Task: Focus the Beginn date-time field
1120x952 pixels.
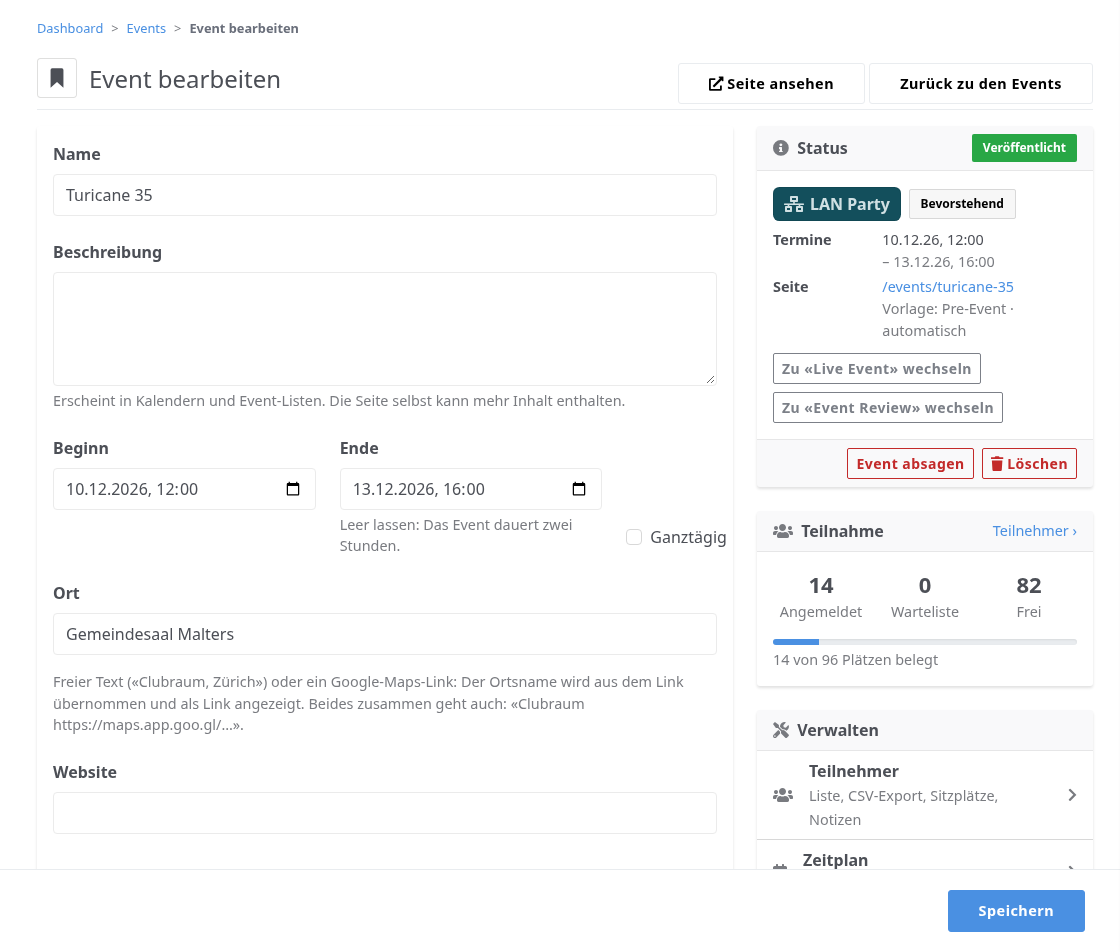Action: click(x=184, y=489)
